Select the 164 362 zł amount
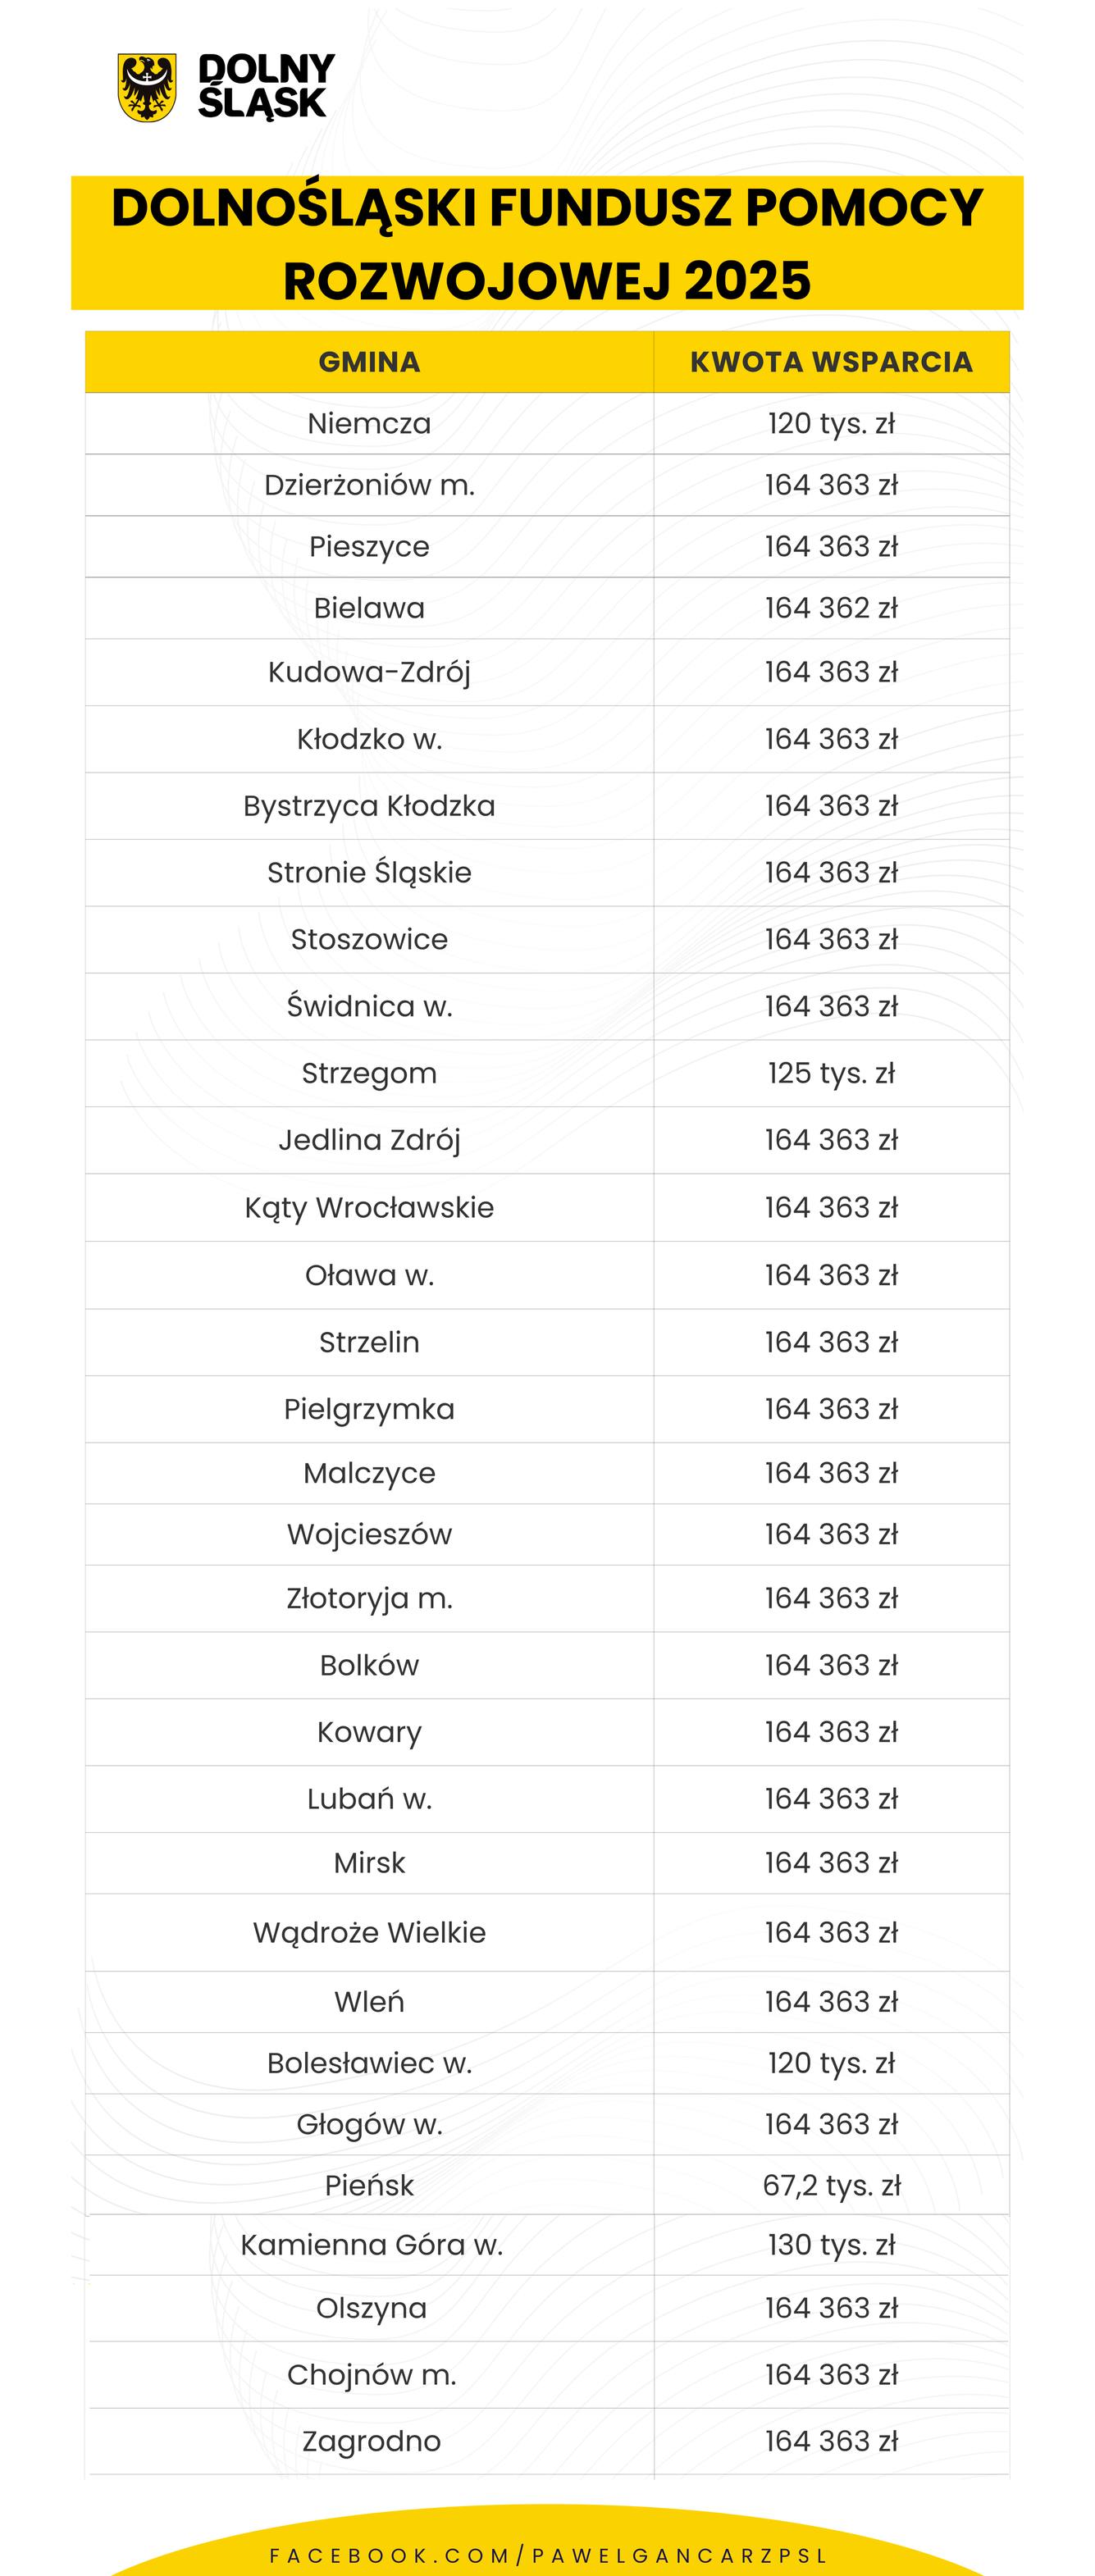Viewport: 1095px width, 2576px height. (x=831, y=608)
